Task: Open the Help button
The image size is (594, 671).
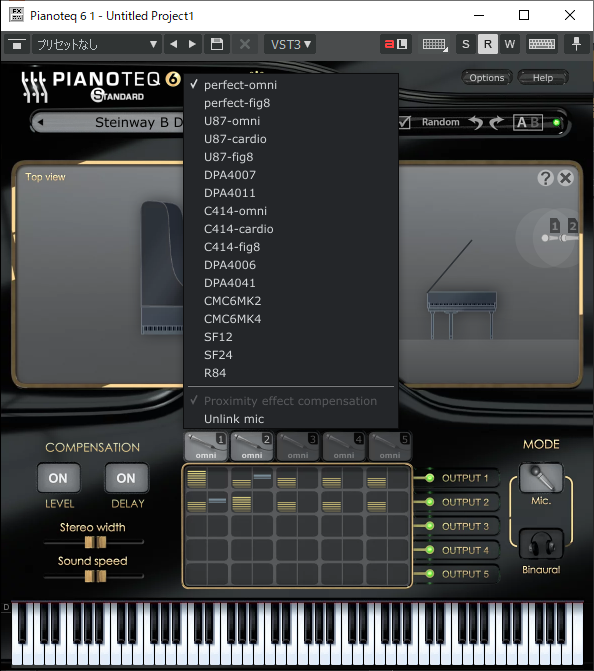Action: (543, 78)
